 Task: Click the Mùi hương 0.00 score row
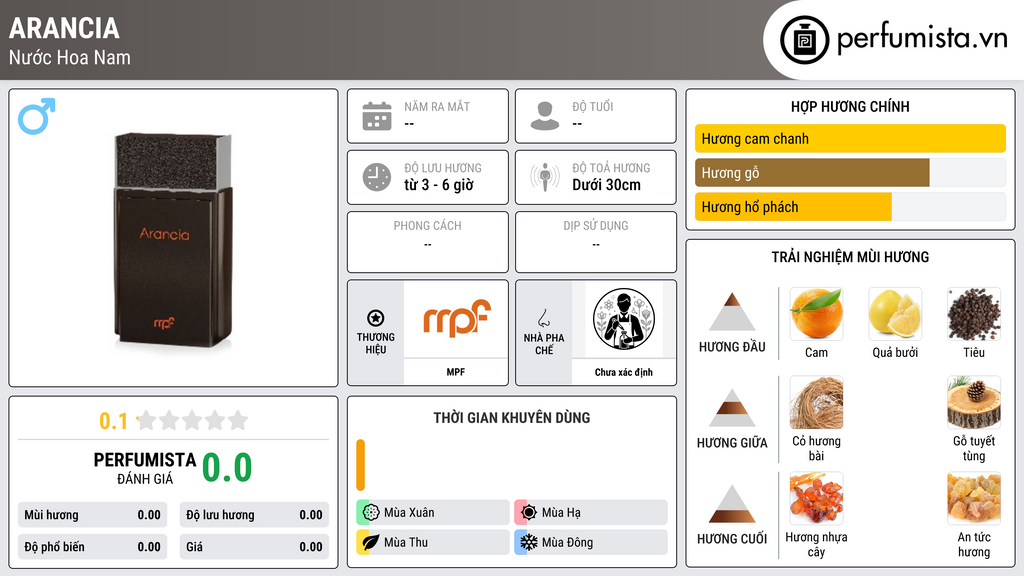(92, 515)
